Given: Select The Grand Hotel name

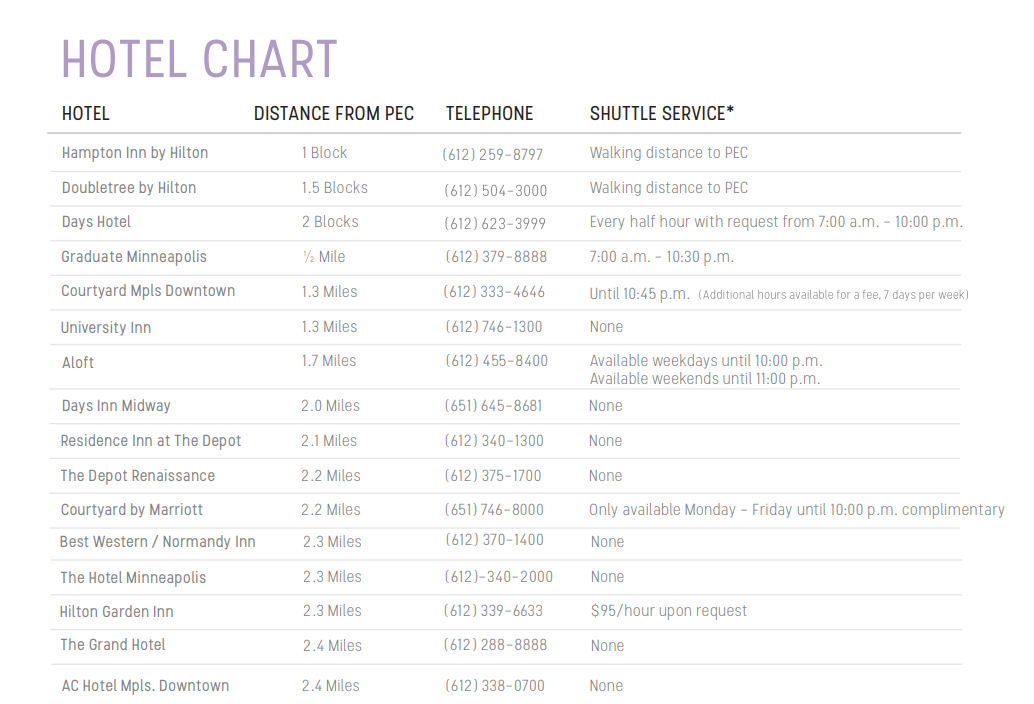Looking at the screenshot, I should [113, 645].
